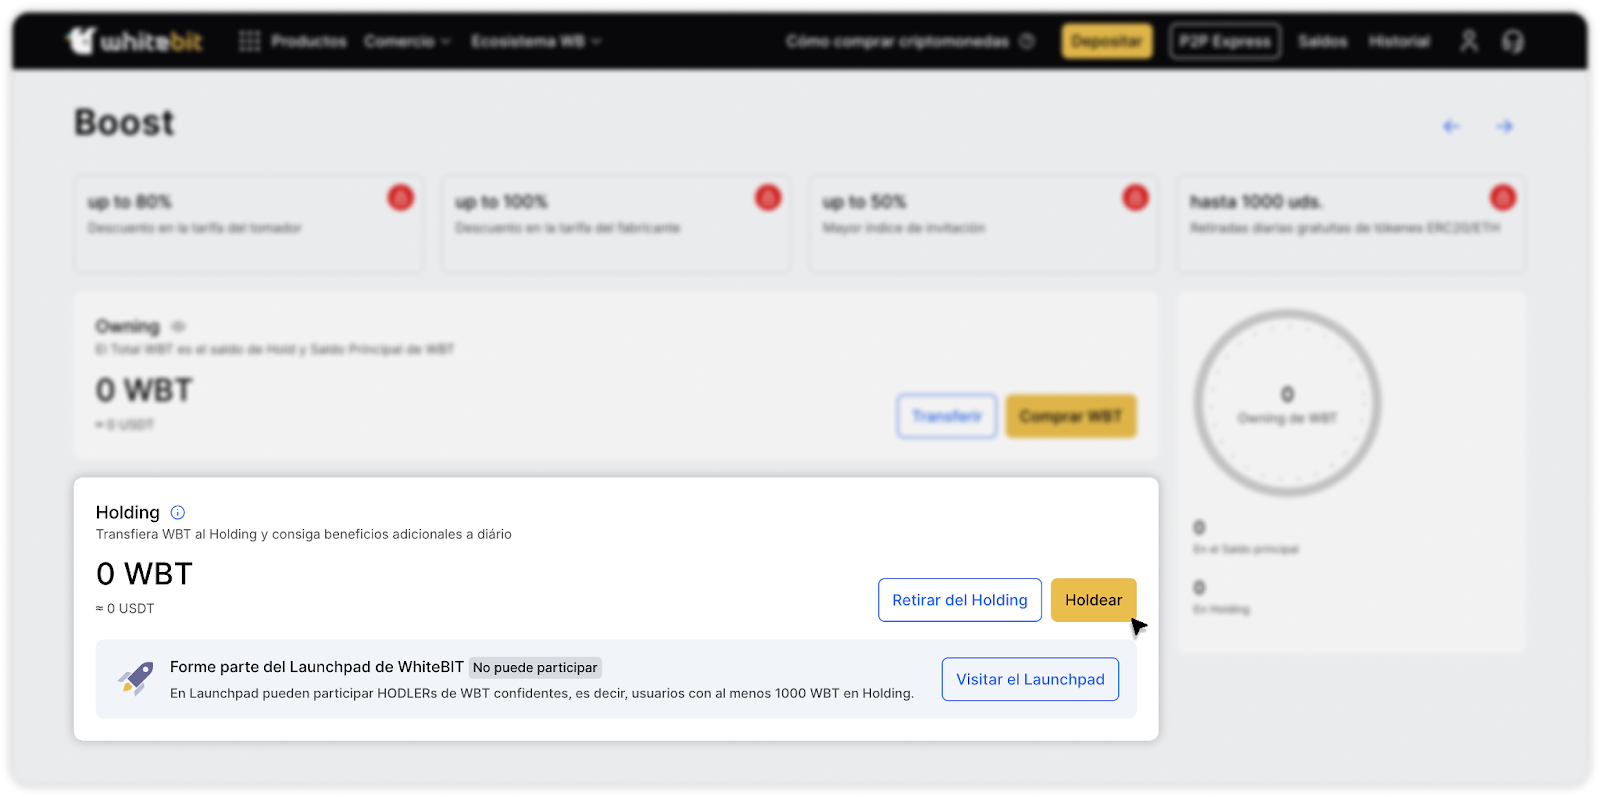Image resolution: width=1600 pixels, height=797 pixels.
Task: Open the Historial menu item
Action: pyautogui.click(x=1399, y=41)
